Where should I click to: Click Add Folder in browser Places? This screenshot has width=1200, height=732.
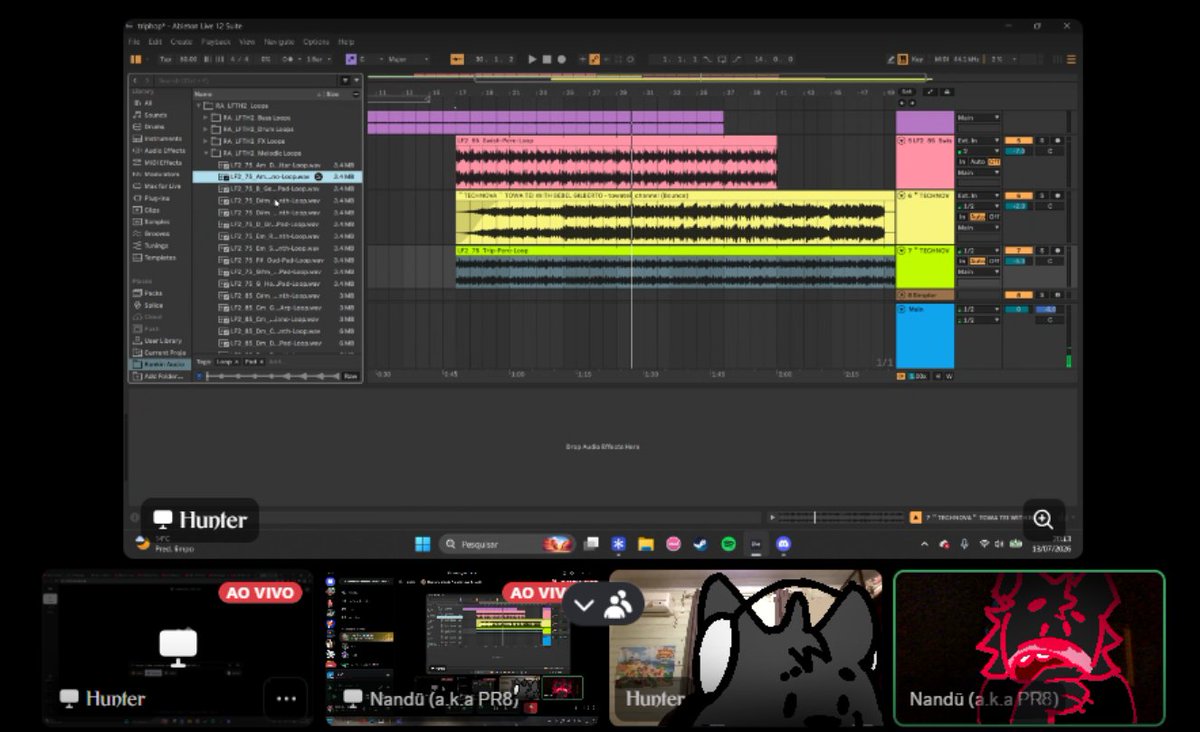click(160, 377)
